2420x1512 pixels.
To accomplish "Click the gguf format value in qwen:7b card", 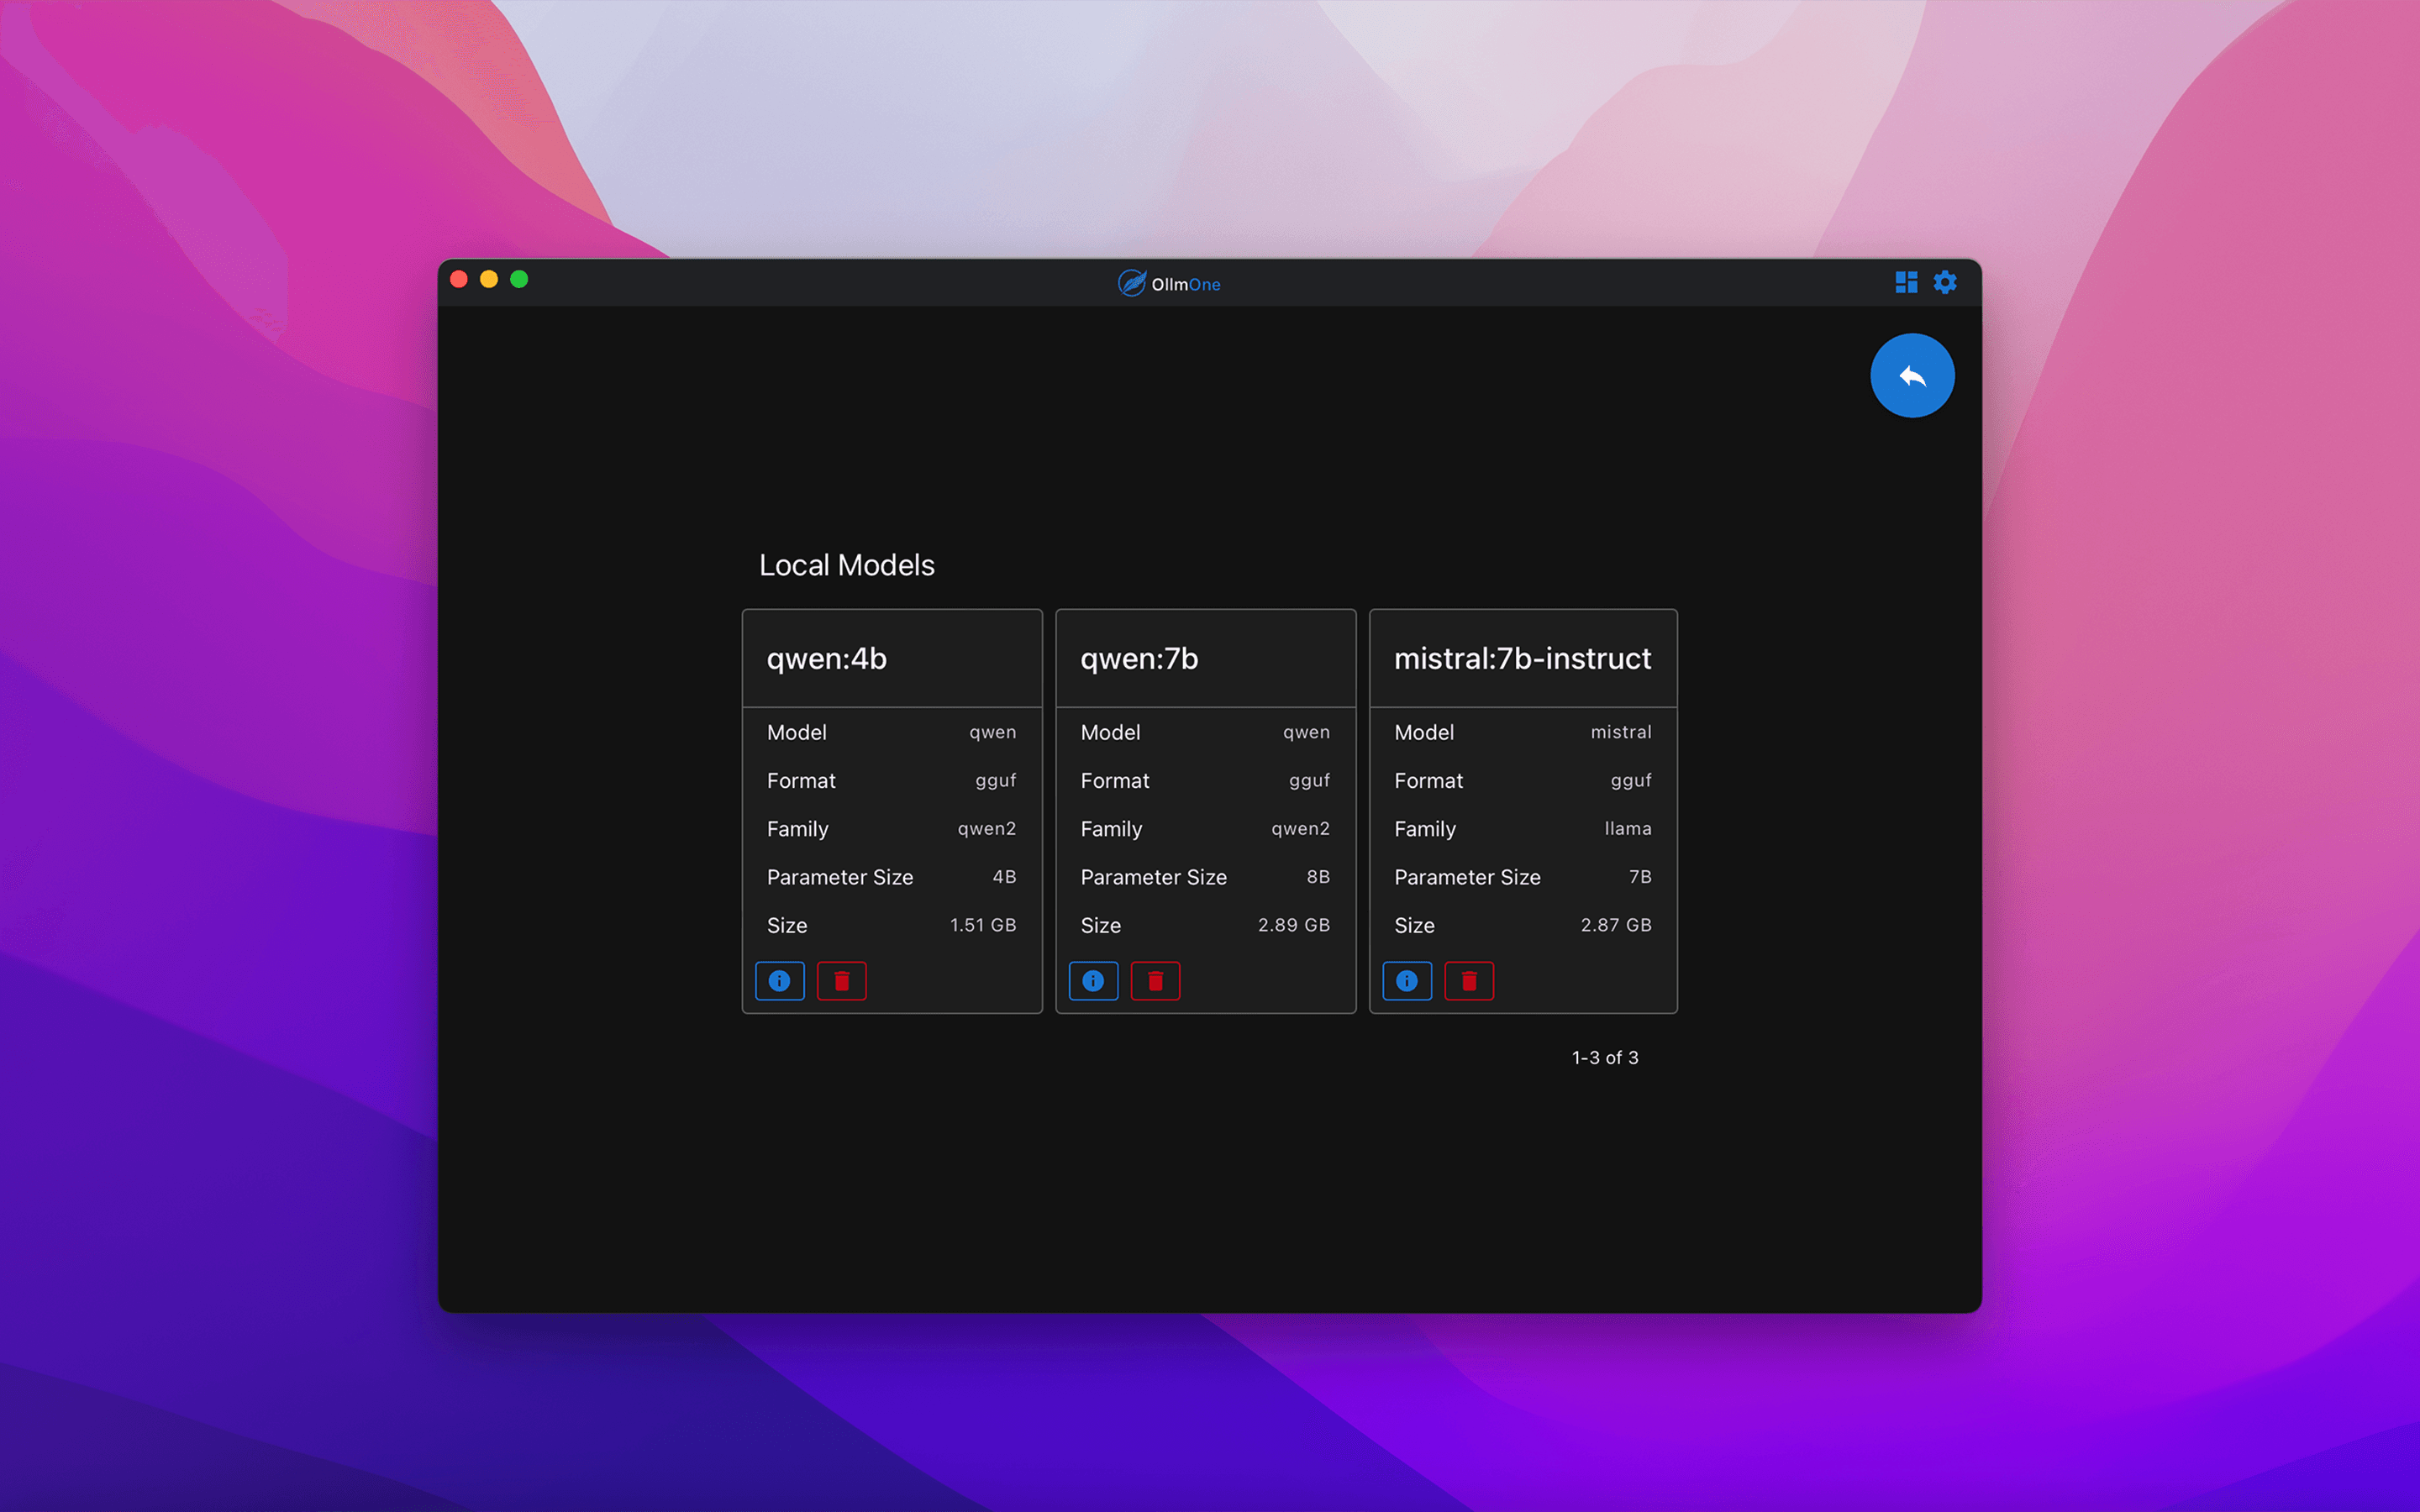I will (x=1309, y=781).
